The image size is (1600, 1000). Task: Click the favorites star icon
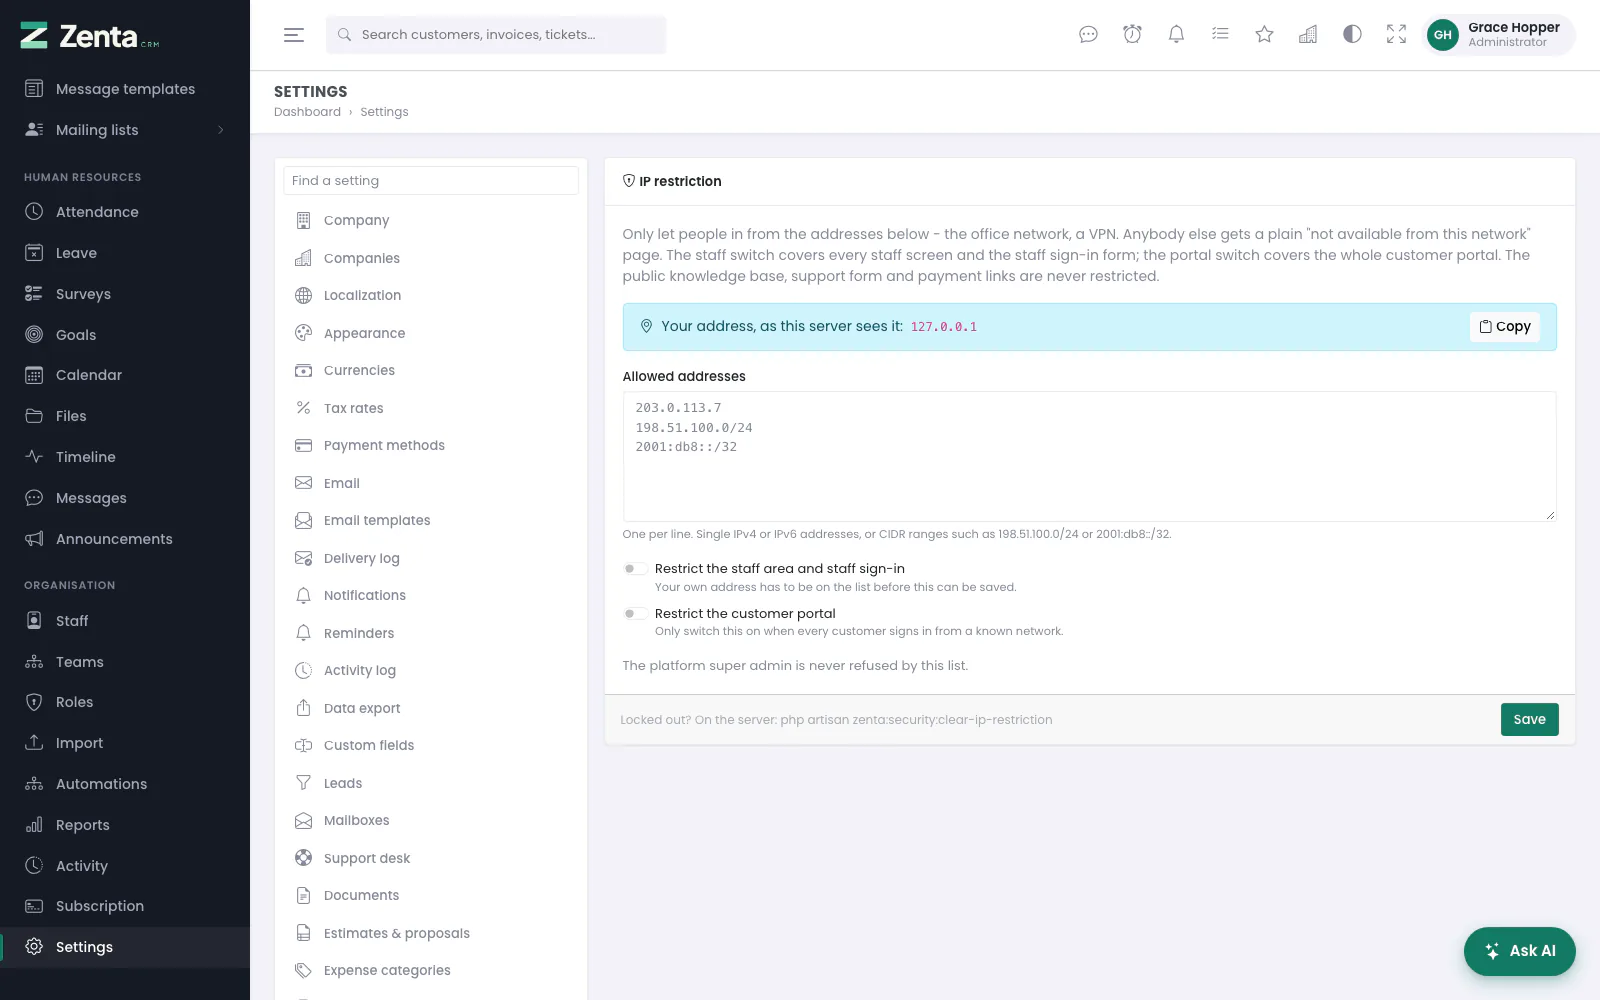[1264, 34]
